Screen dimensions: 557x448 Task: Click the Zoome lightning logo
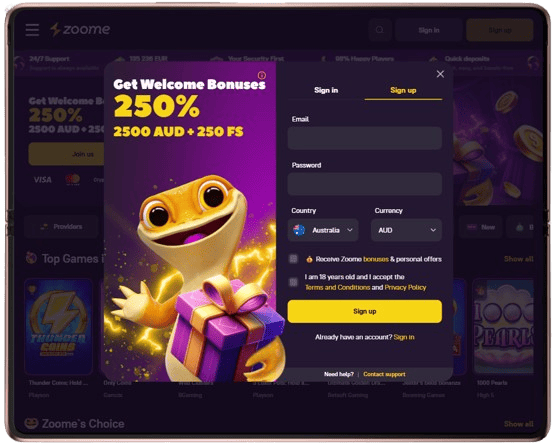click(x=80, y=29)
